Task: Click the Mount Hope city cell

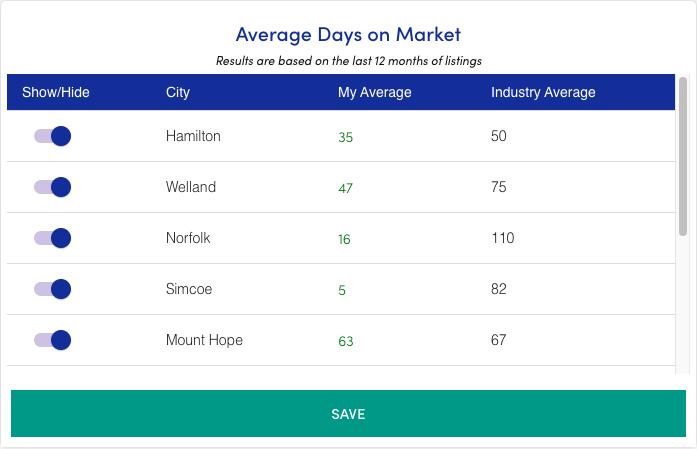Action: pyautogui.click(x=204, y=340)
